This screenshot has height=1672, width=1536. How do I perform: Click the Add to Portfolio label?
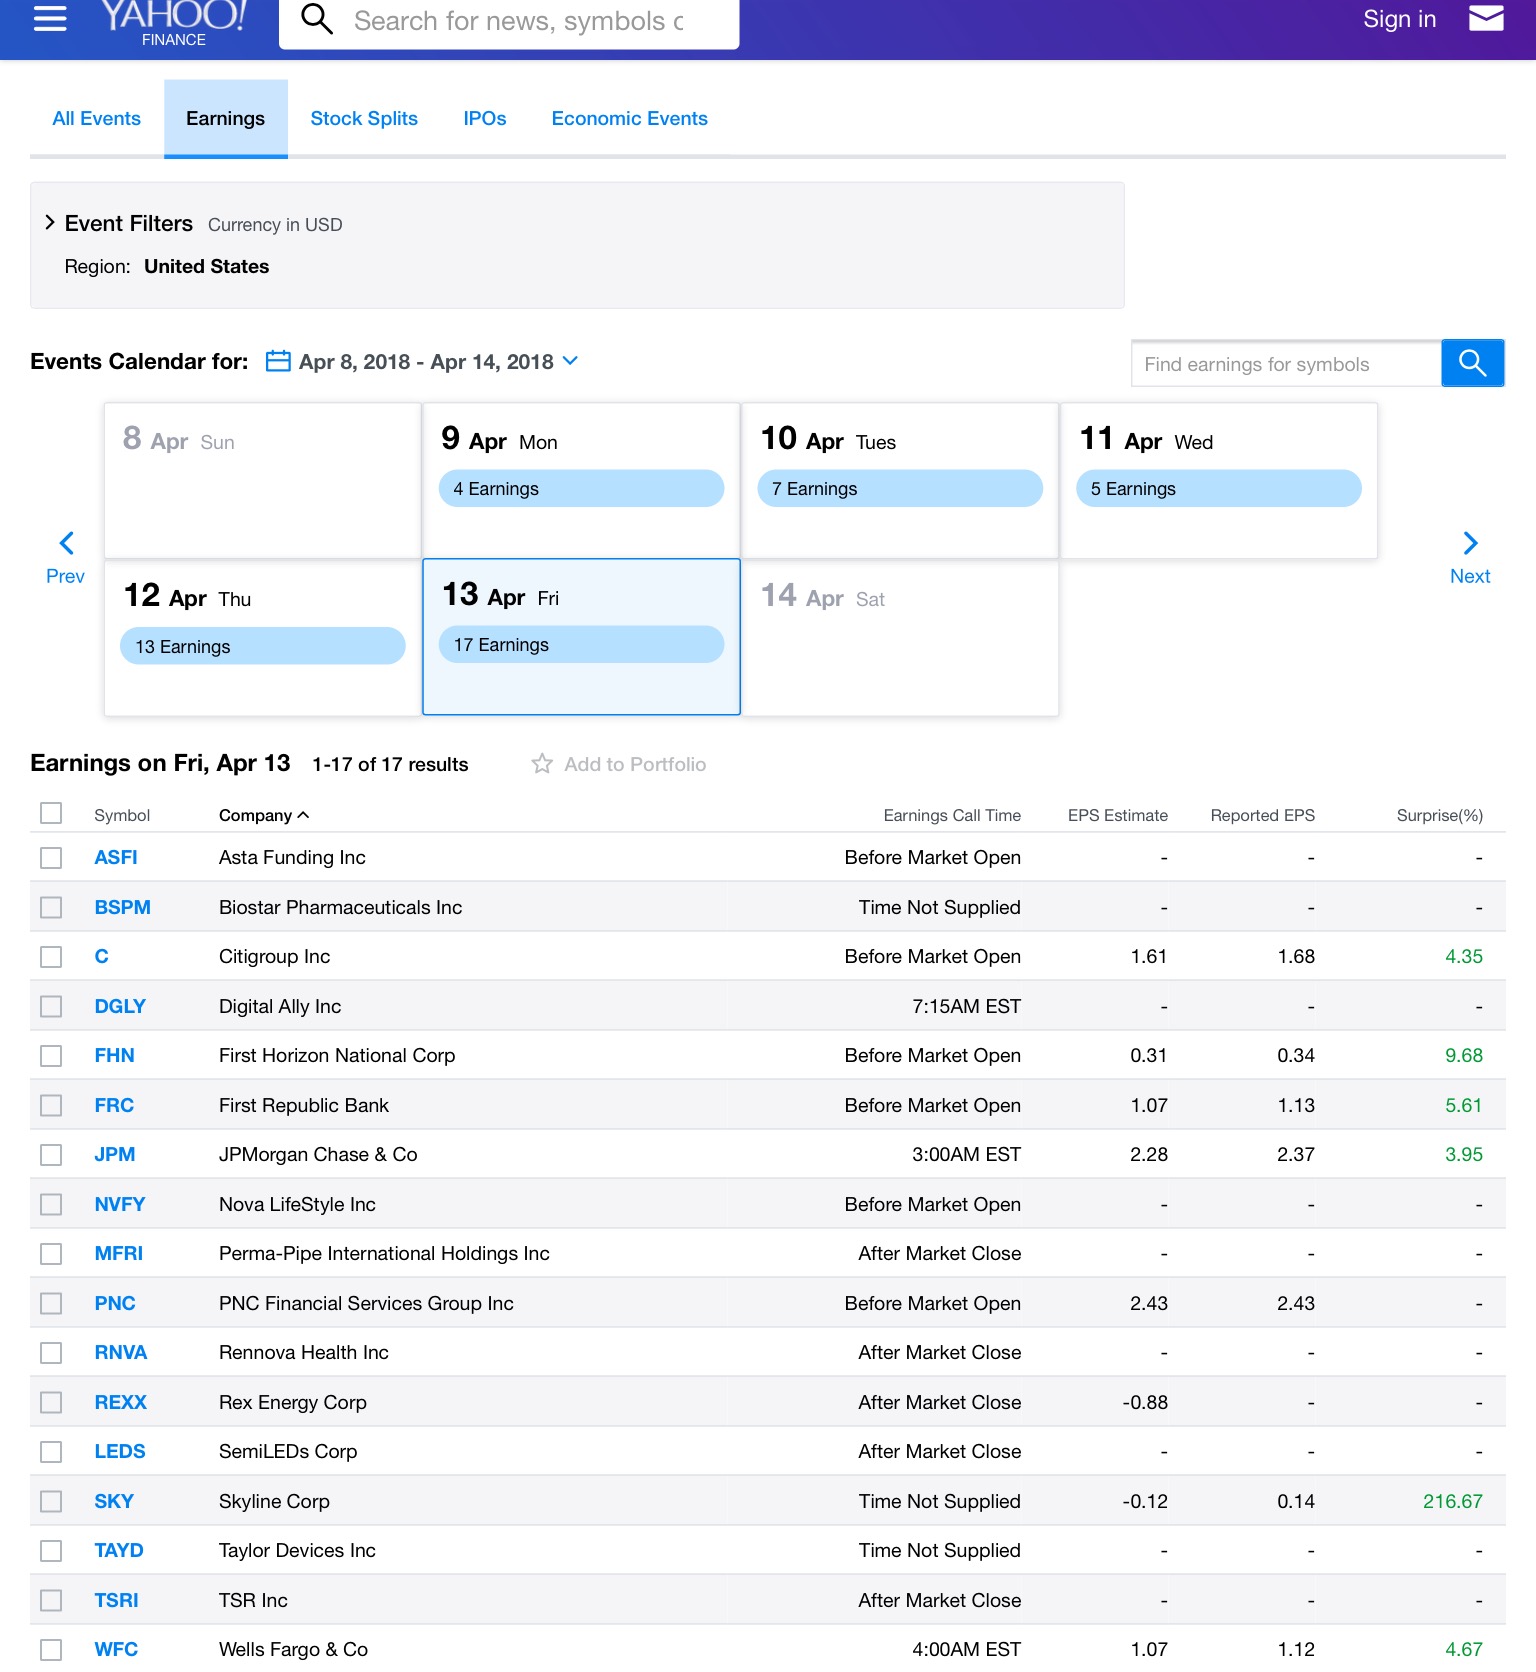pyautogui.click(x=635, y=764)
